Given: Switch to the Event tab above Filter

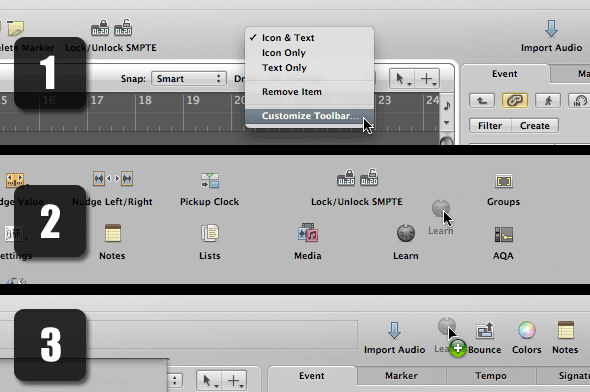Looking at the screenshot, I should coord(505,74).
